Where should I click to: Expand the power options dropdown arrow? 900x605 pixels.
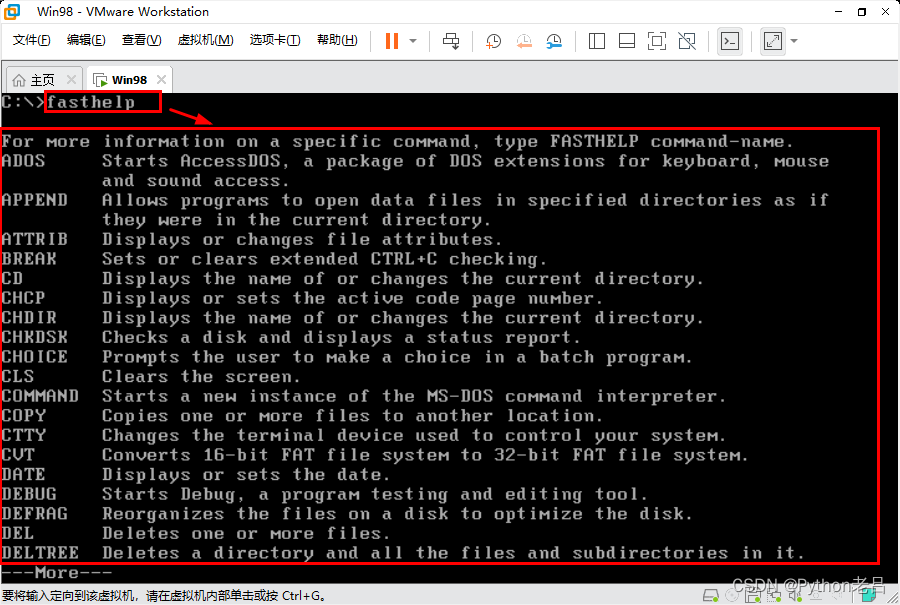(413, 41)
